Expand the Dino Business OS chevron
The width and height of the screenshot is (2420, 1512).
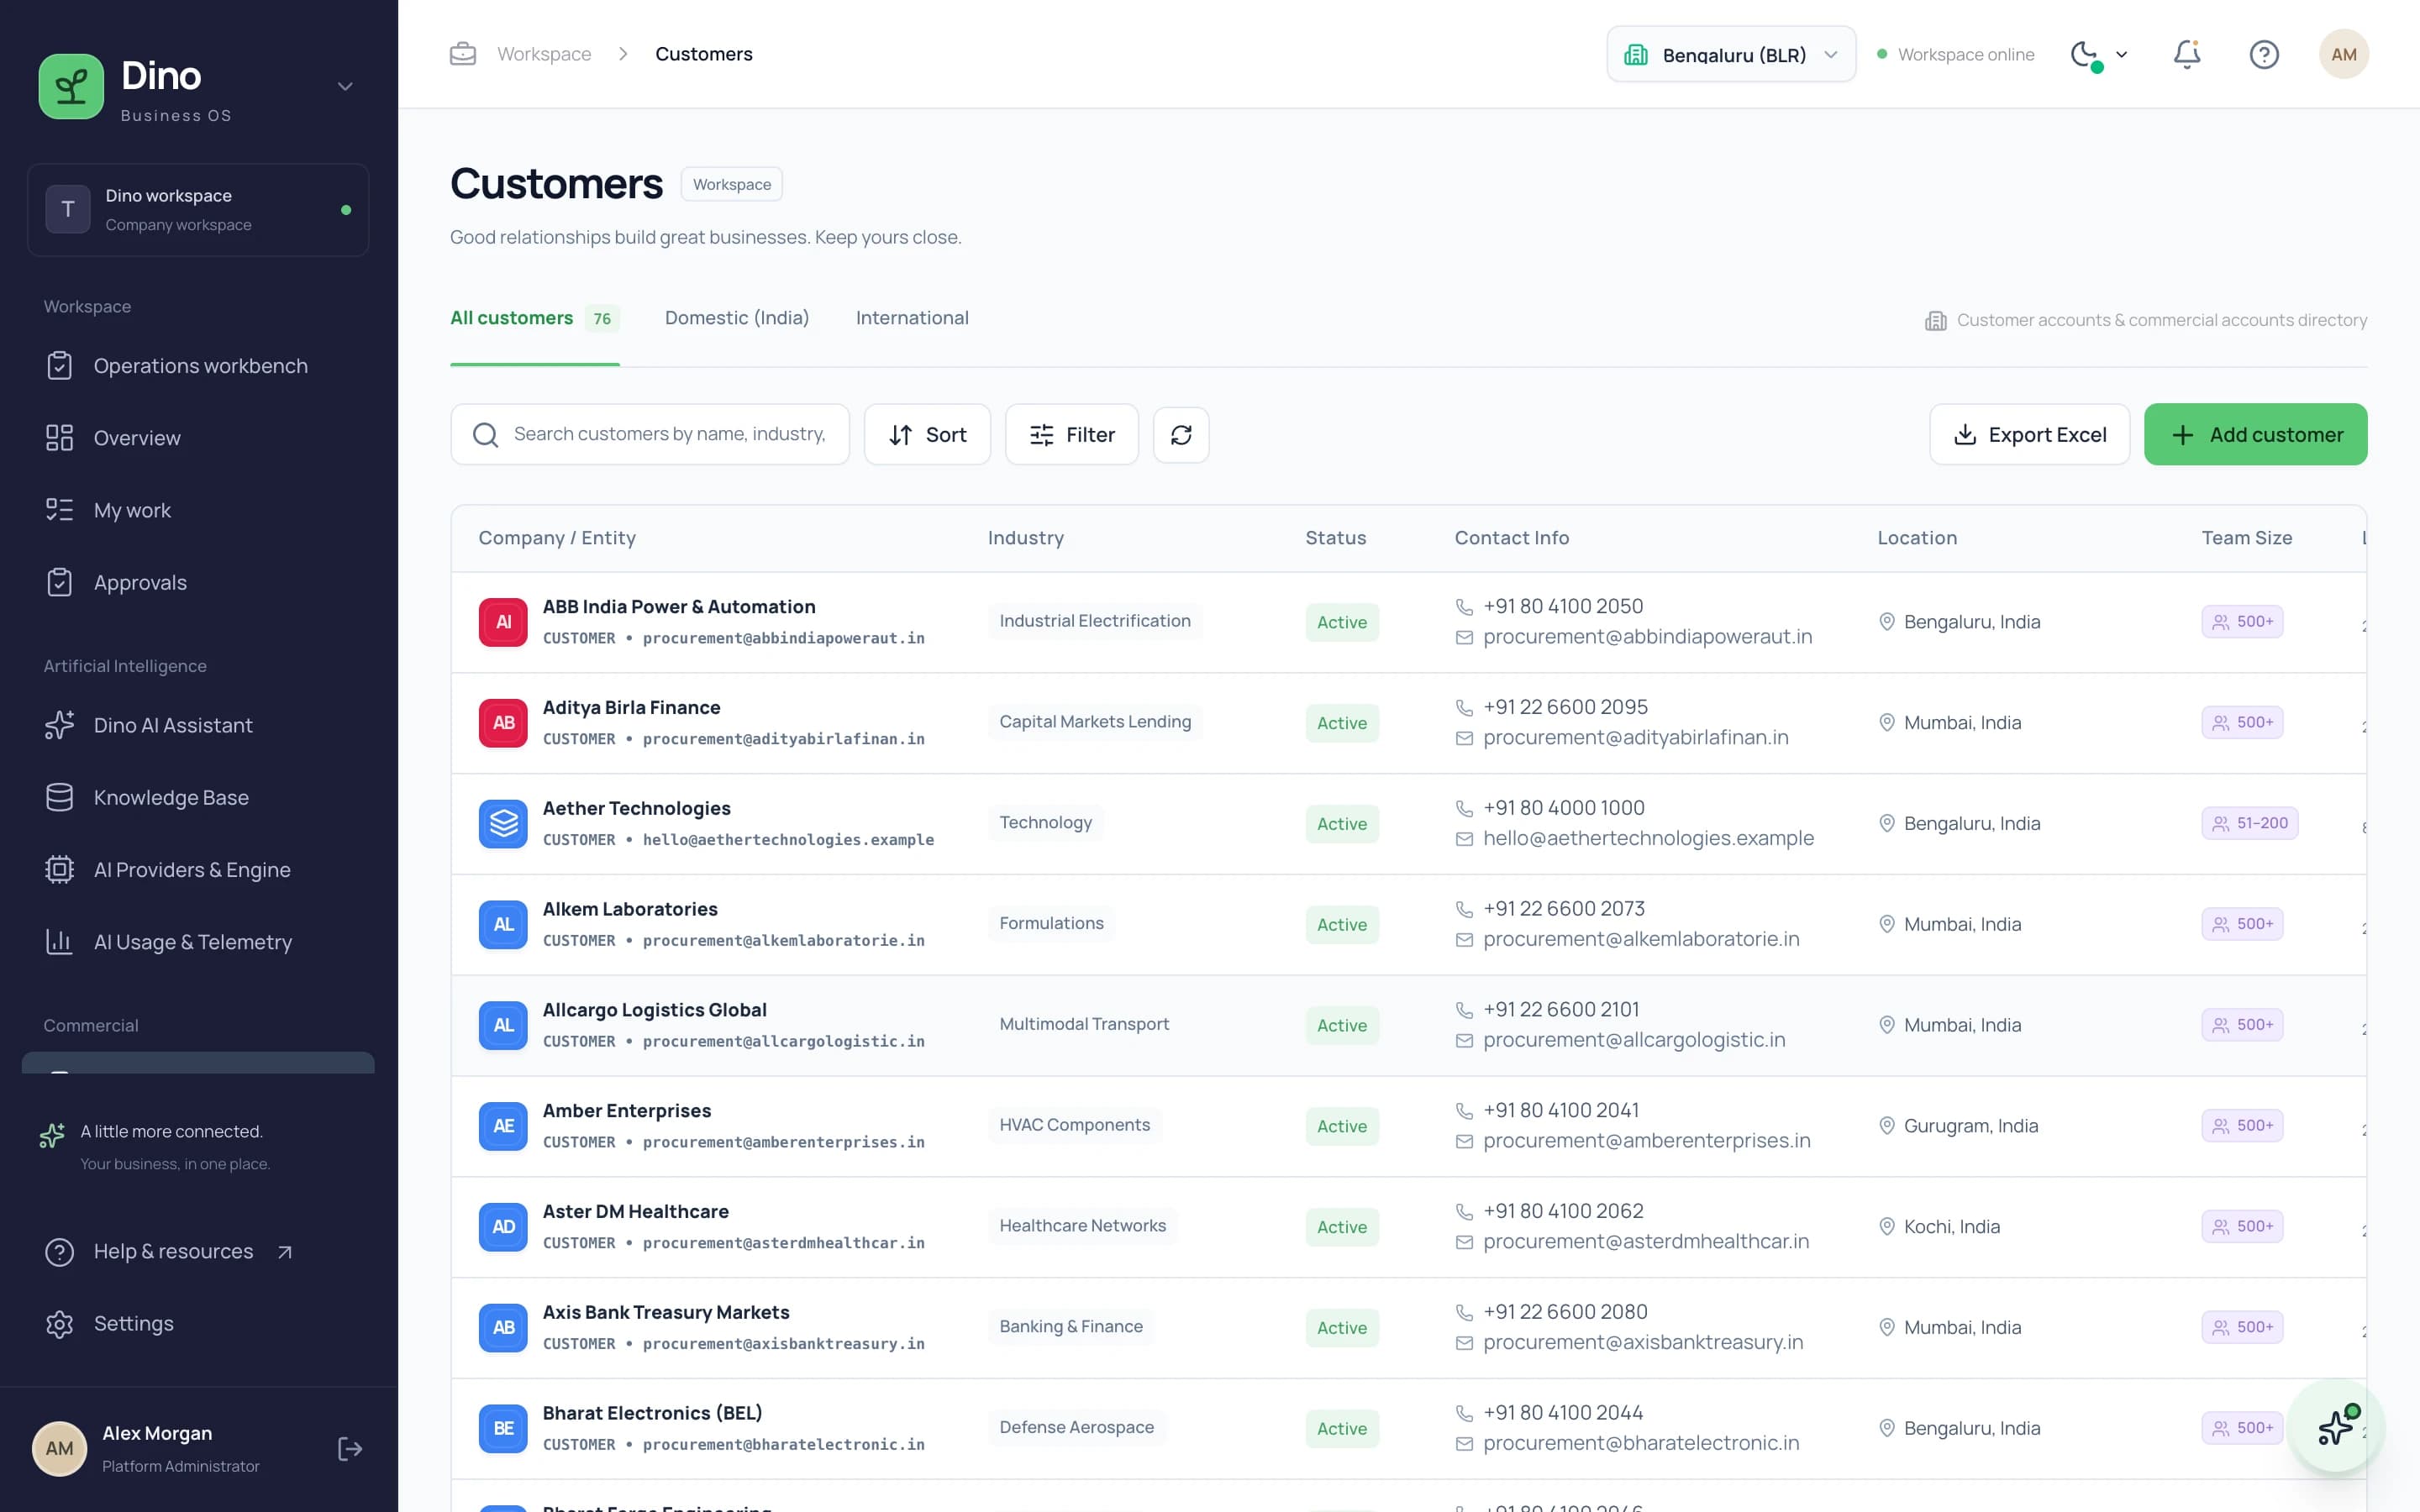pos(345,87)
